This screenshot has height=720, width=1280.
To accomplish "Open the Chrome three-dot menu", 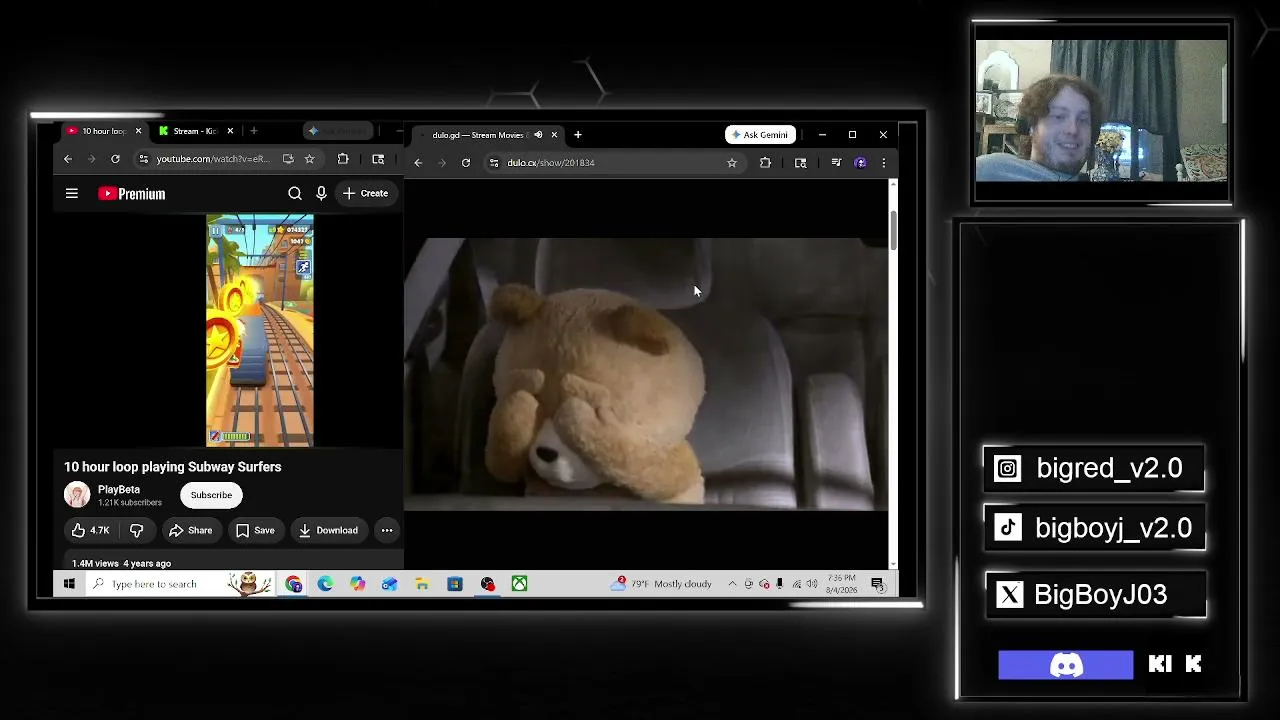I will (x=883, y=163).
